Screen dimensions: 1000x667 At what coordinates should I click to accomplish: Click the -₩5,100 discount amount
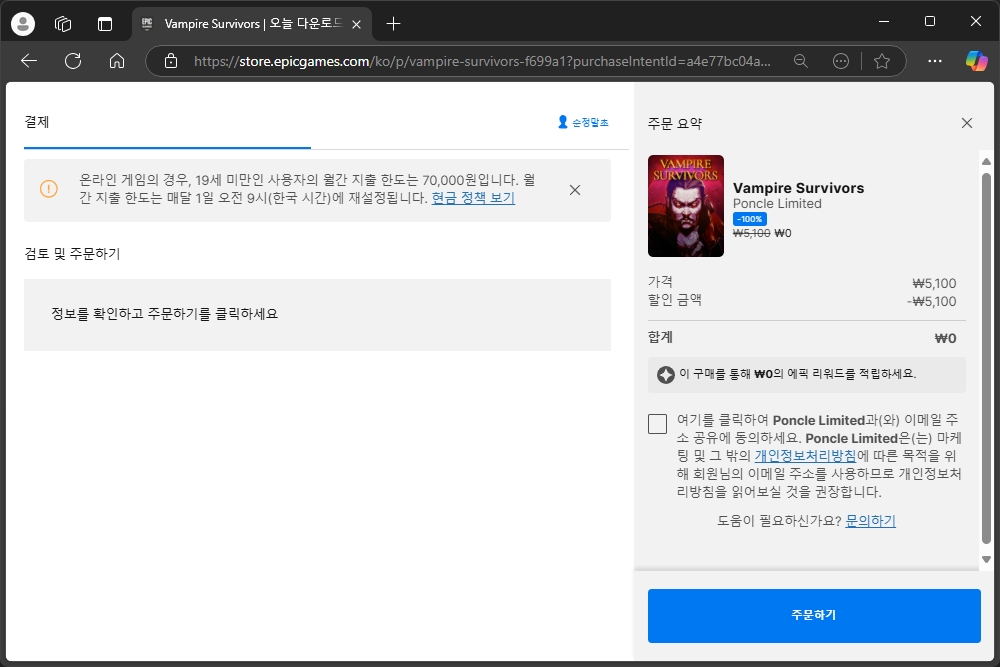(932, 301)
